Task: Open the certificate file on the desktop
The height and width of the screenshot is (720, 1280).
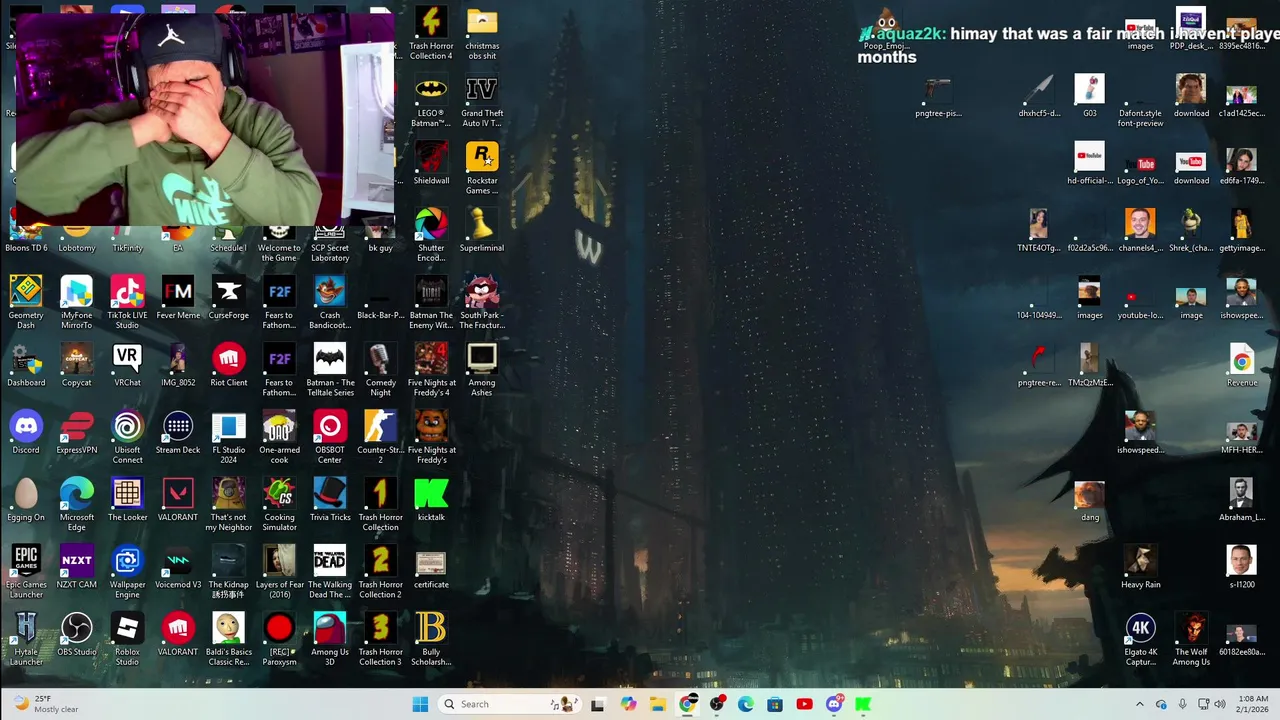Action: (431, 567)
